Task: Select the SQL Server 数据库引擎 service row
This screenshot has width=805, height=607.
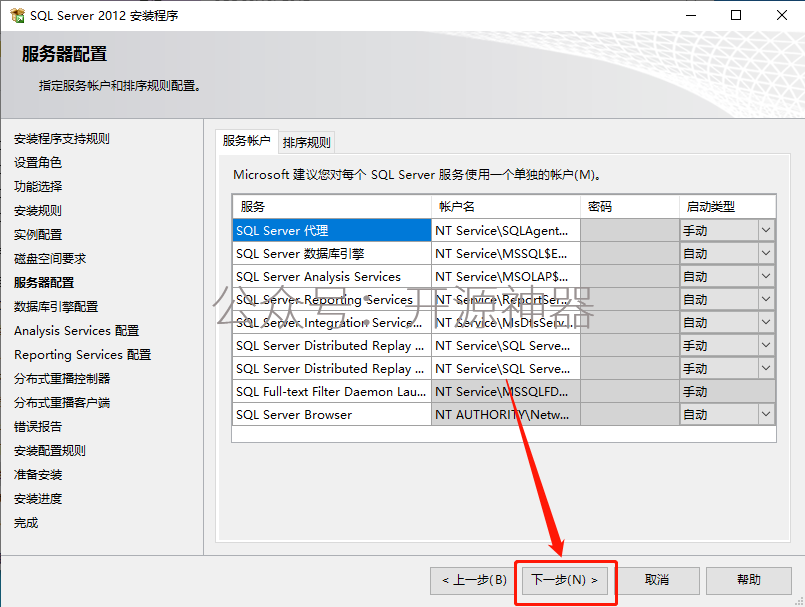Action: (332, 254)
